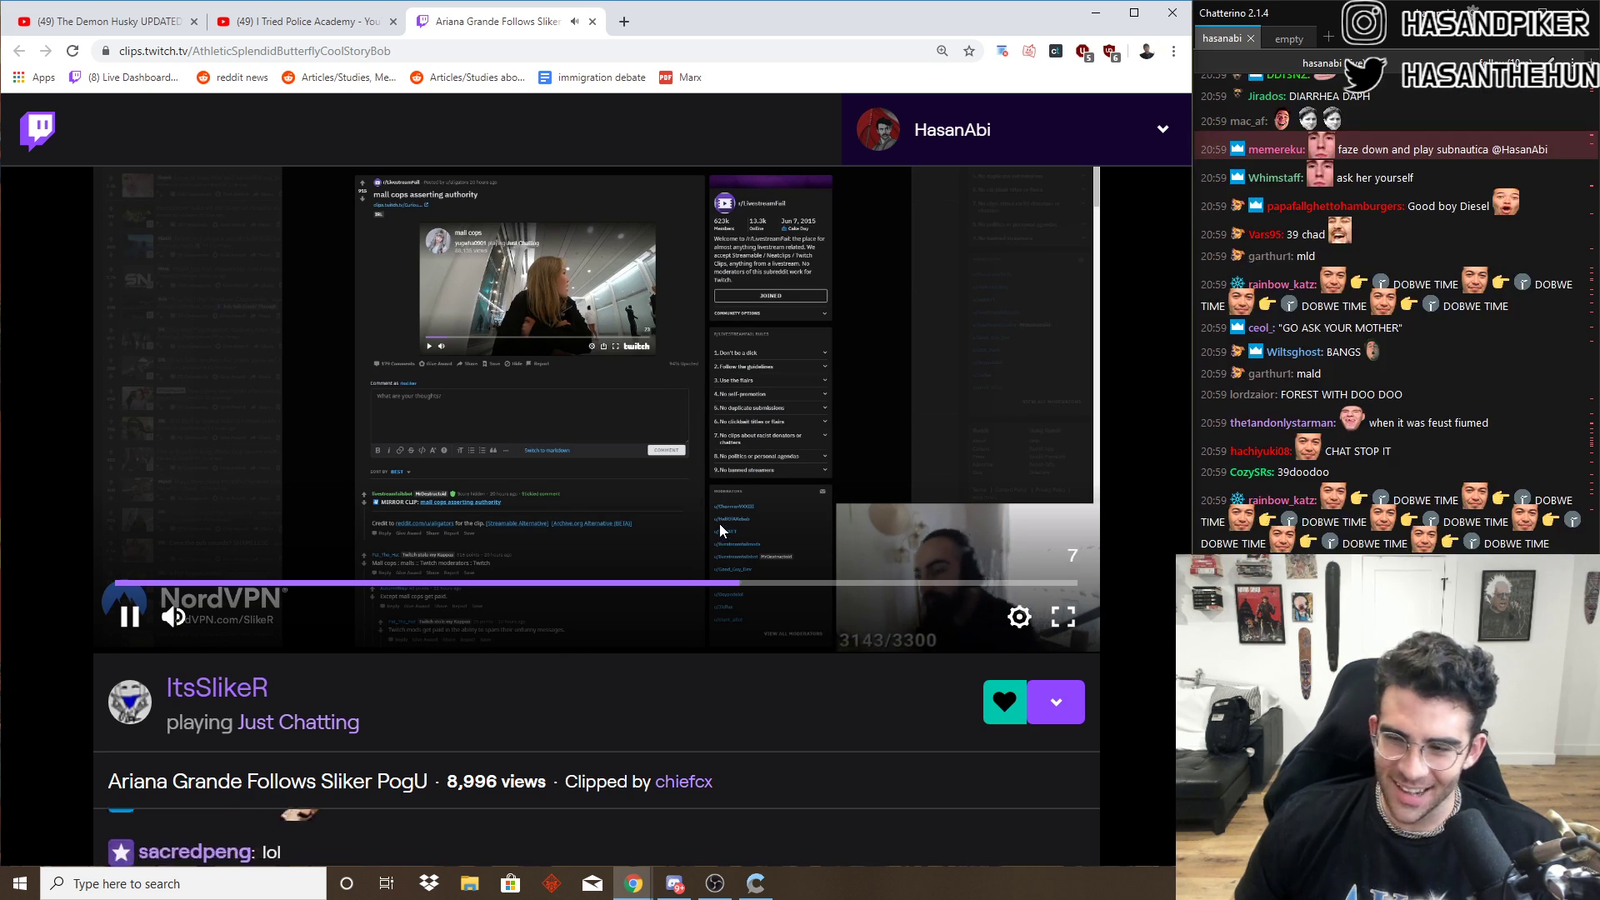
Task: Reload the current page
Action: click(72, 51)
